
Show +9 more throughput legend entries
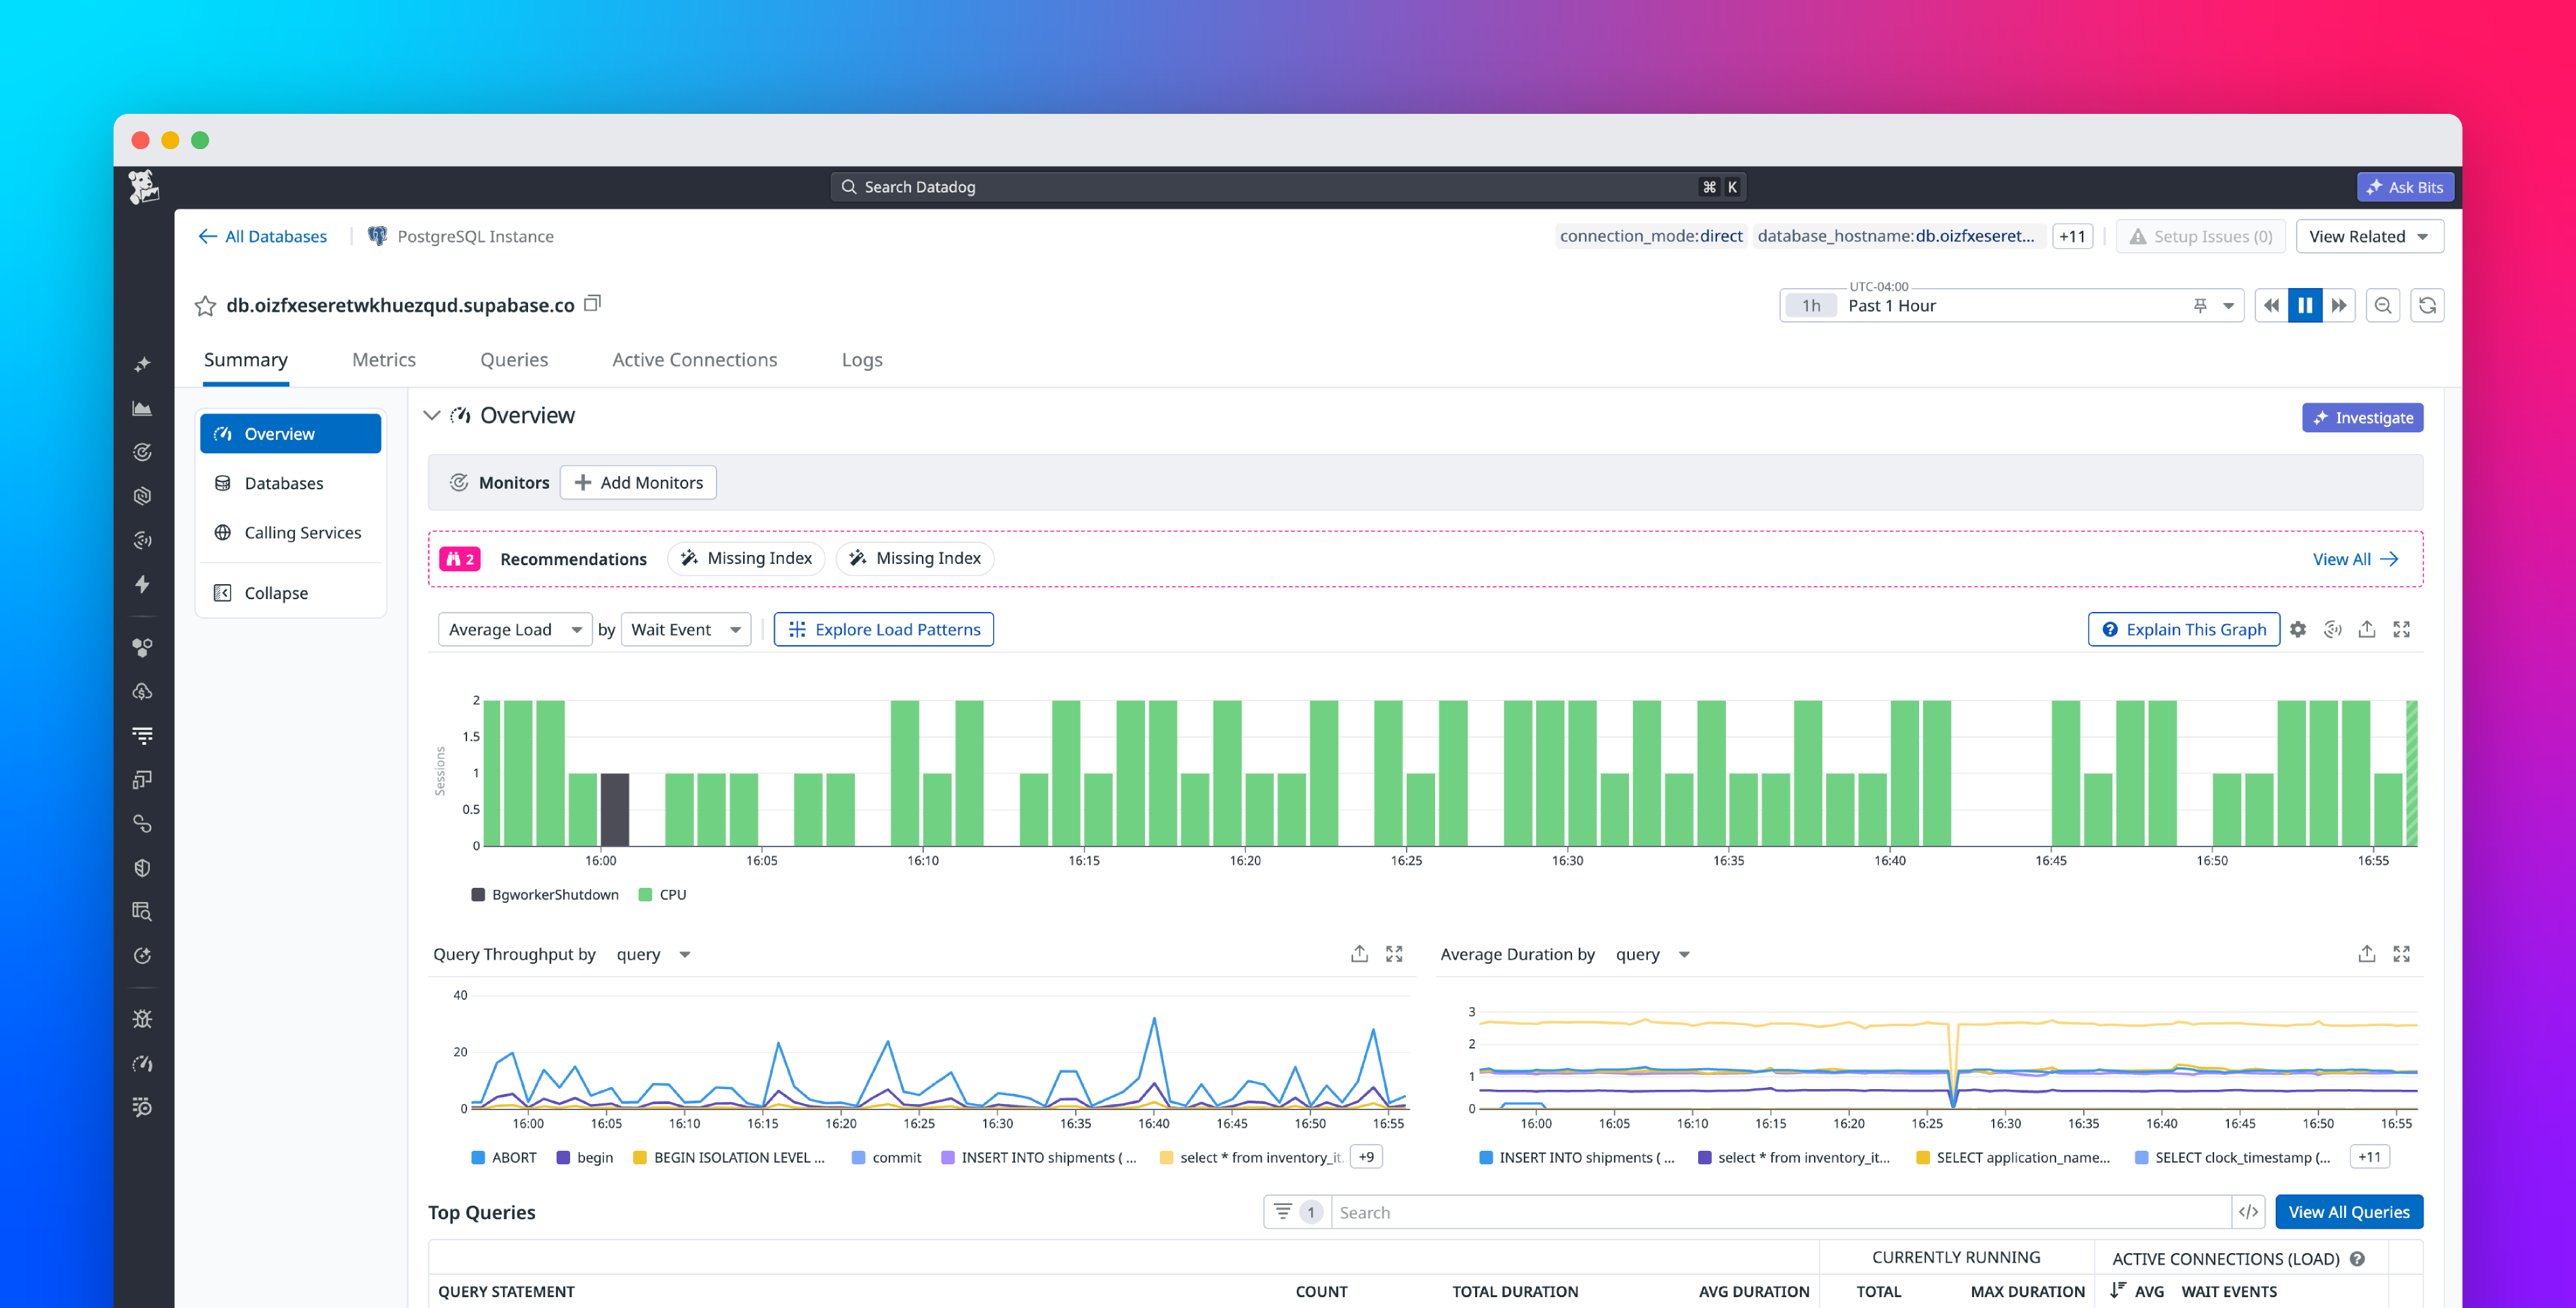coord(1366,1157)
